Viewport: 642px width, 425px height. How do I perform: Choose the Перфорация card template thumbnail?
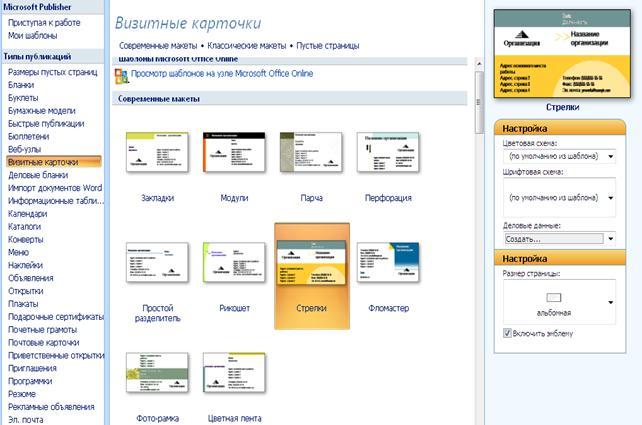[388, 152]
